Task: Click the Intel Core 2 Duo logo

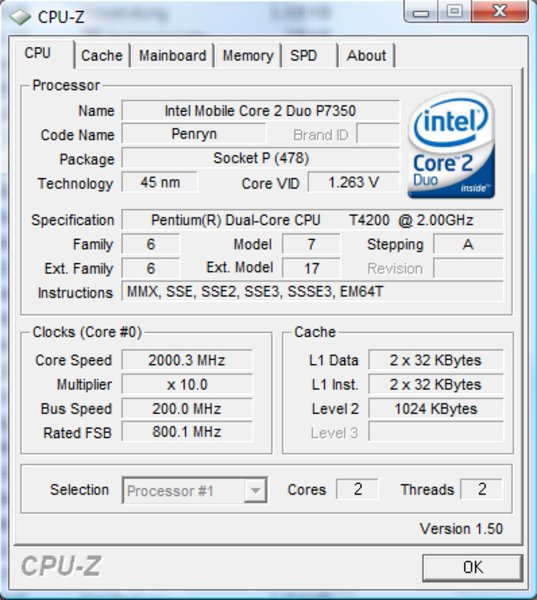Action: (x=451, y=145)
